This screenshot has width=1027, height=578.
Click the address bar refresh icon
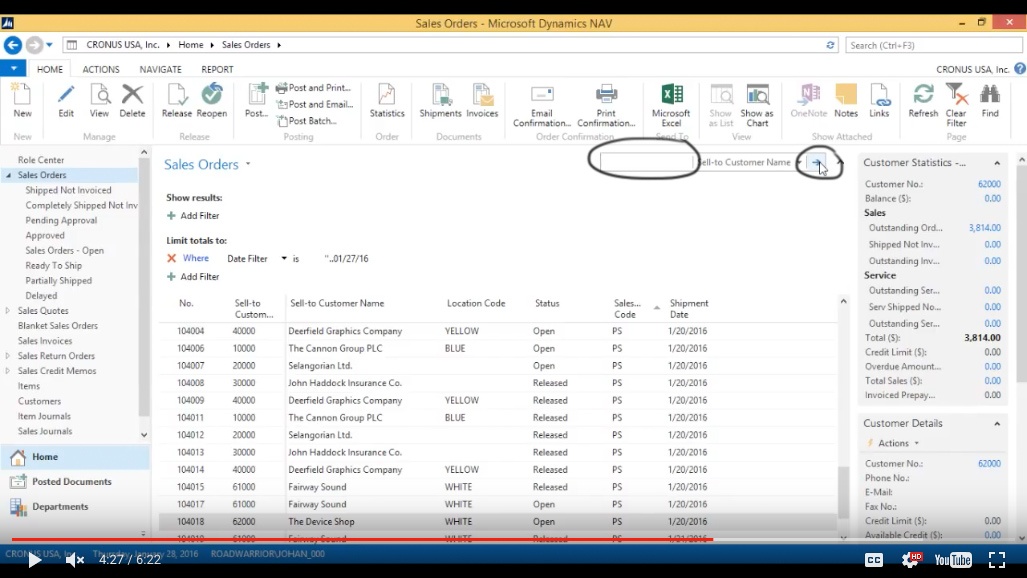tap(830, 45)
